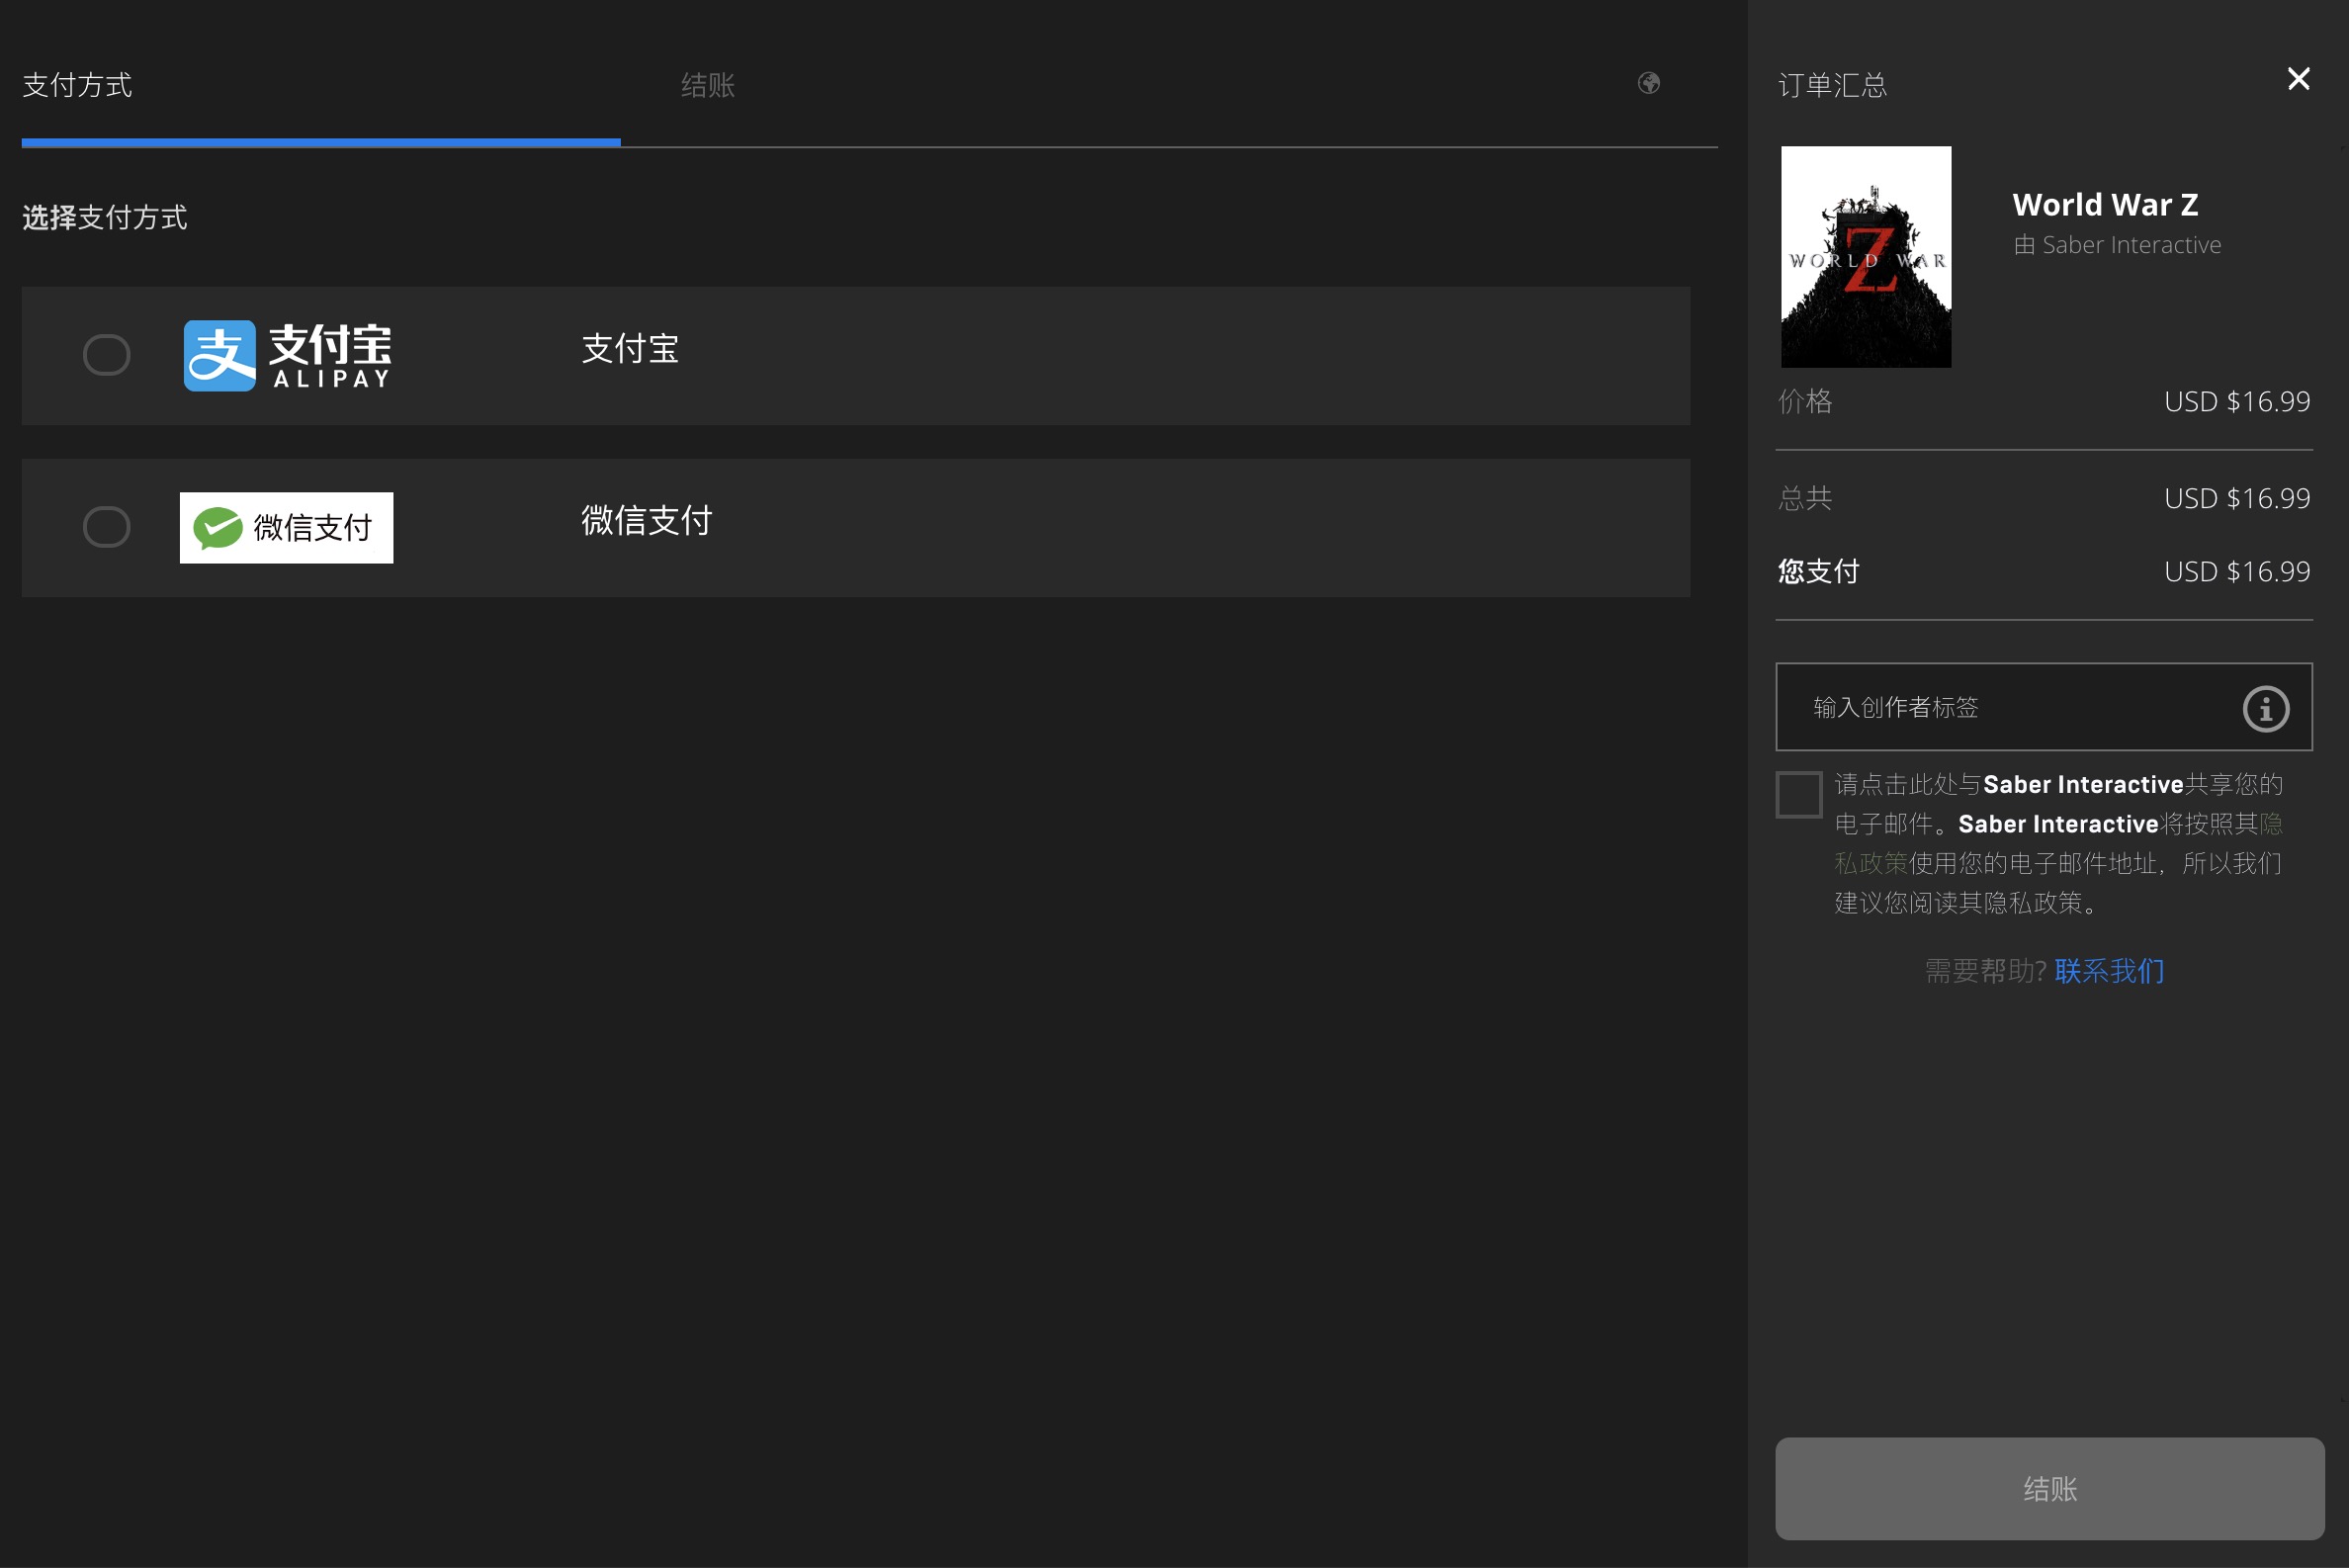This screenshot has height=1568, width=2349.
Task: Click the Alipay logo
Action: [287, 356]
